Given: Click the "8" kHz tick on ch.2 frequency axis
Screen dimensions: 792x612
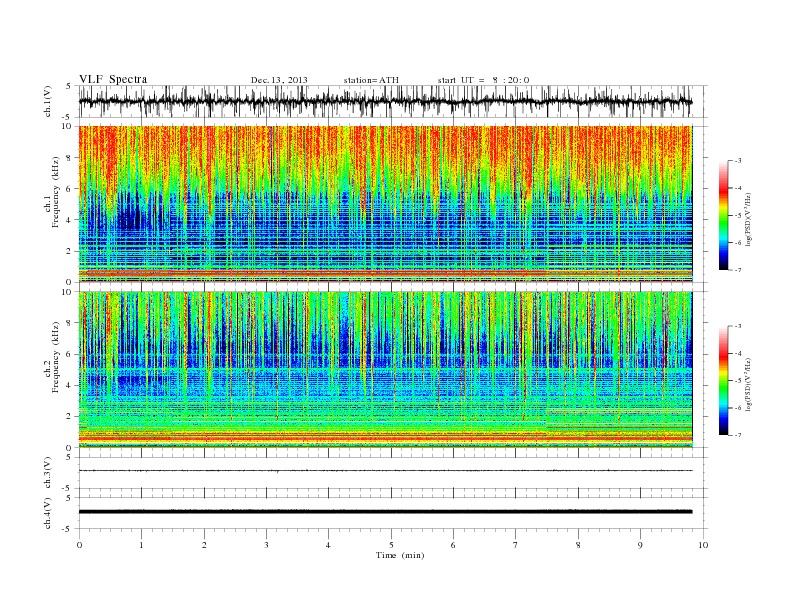Looking at the screenshot, I should point(69,323).
